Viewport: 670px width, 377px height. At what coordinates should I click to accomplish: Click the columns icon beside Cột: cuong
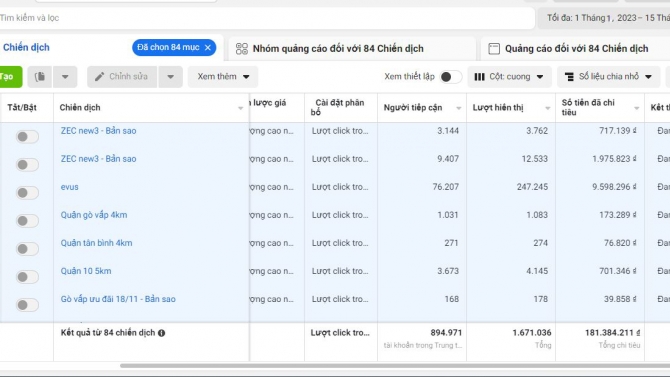click(x=479, y=77)
